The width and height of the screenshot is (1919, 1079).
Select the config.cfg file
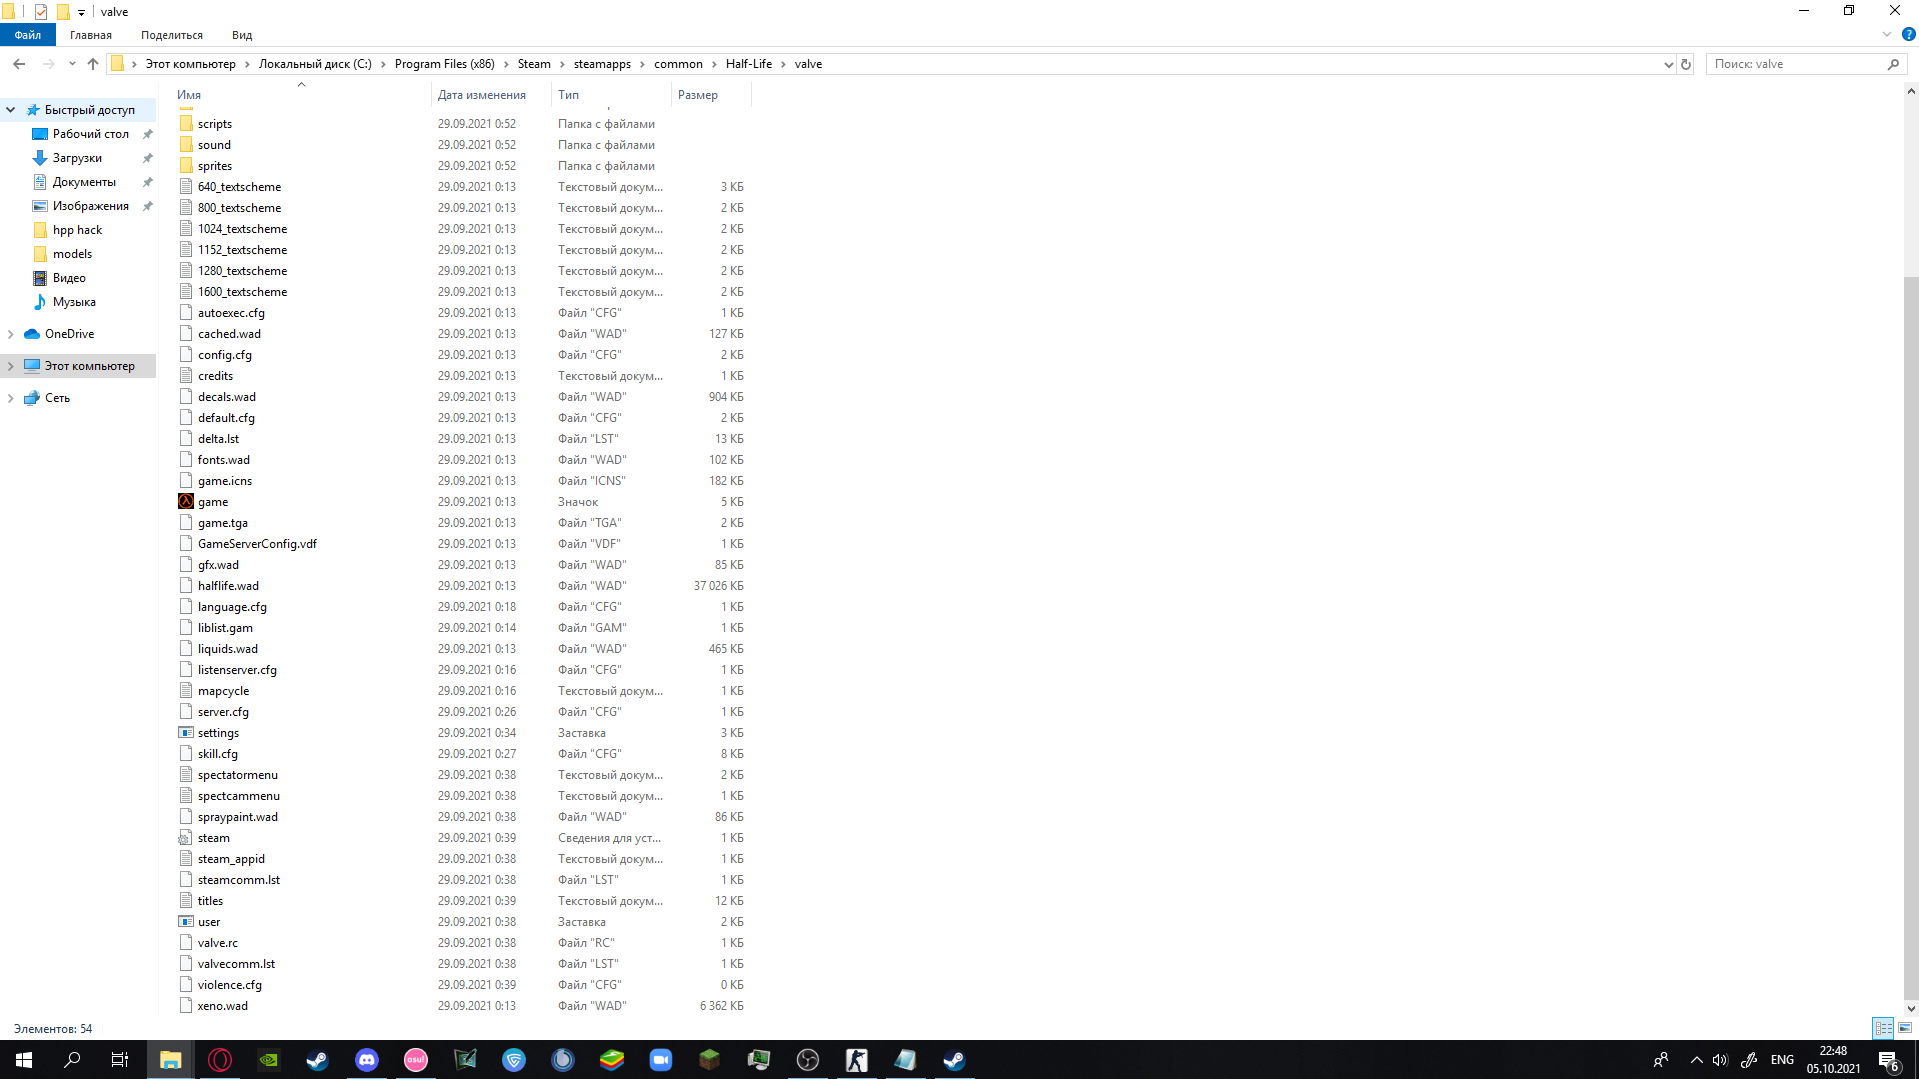(225, 355)
